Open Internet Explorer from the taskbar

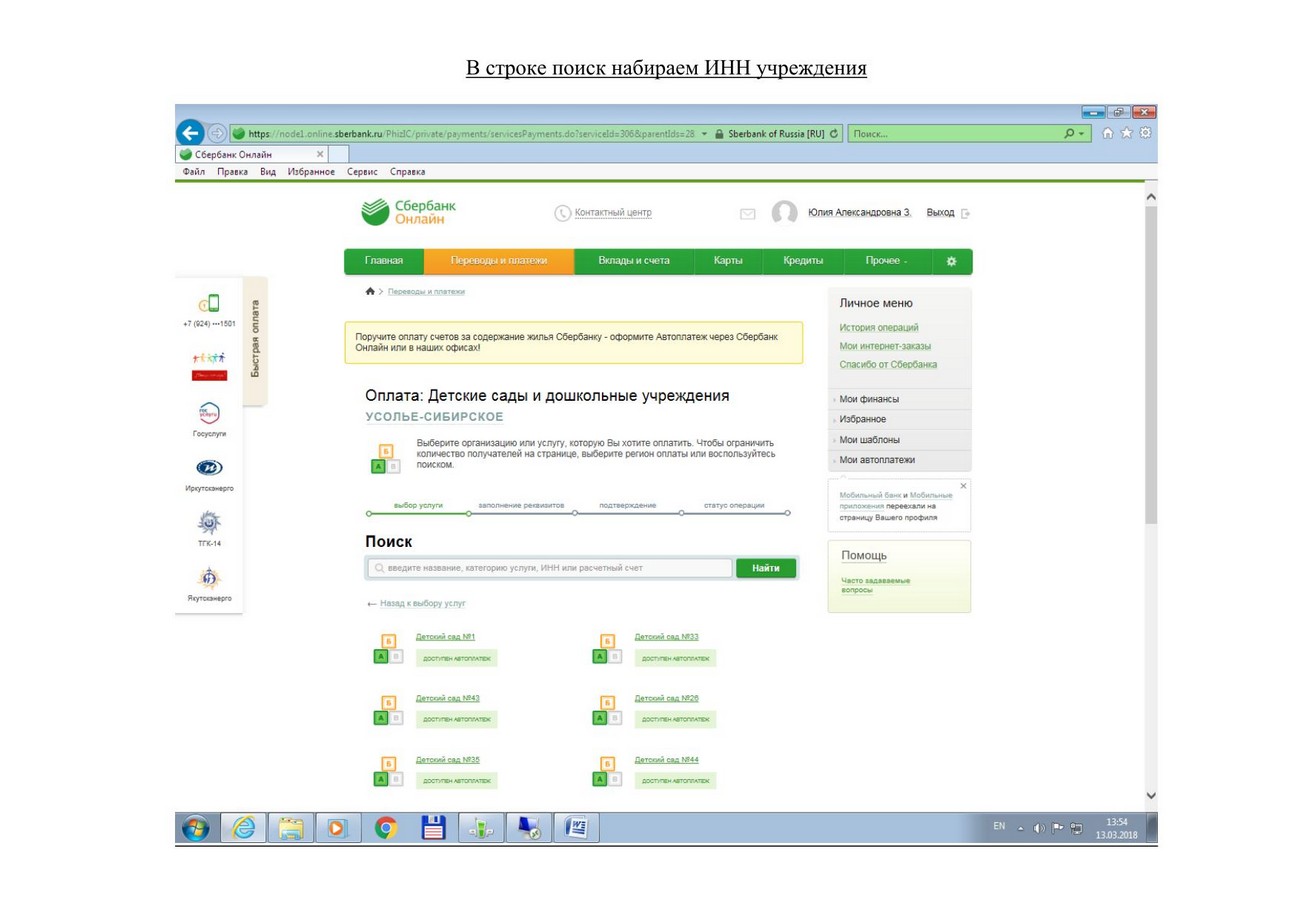242,828
